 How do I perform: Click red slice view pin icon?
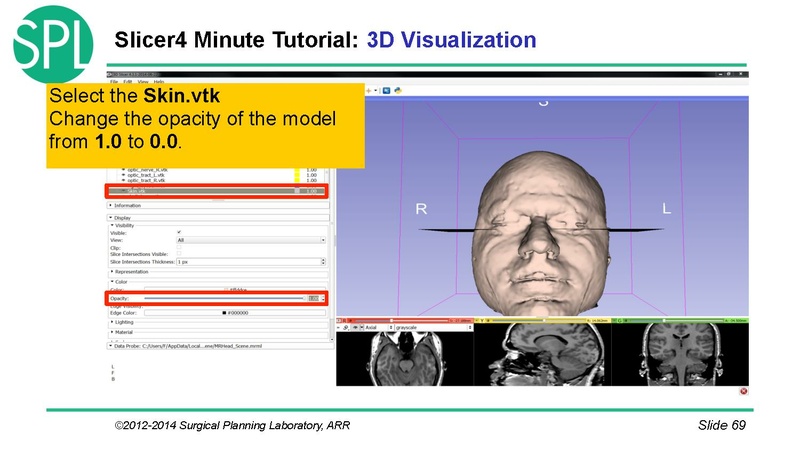(x=339, y=321)
